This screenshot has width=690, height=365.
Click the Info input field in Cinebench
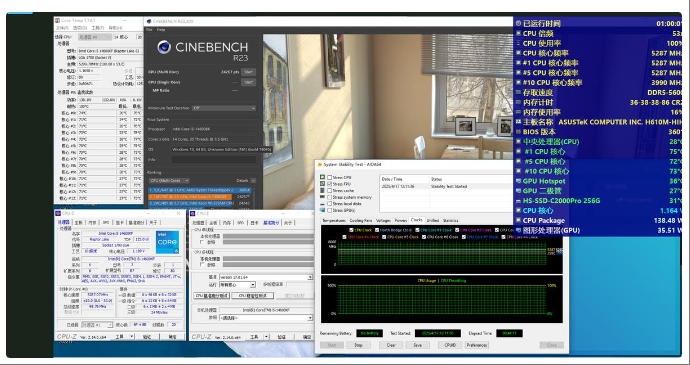pyautogui.click(x=214, y=160)
